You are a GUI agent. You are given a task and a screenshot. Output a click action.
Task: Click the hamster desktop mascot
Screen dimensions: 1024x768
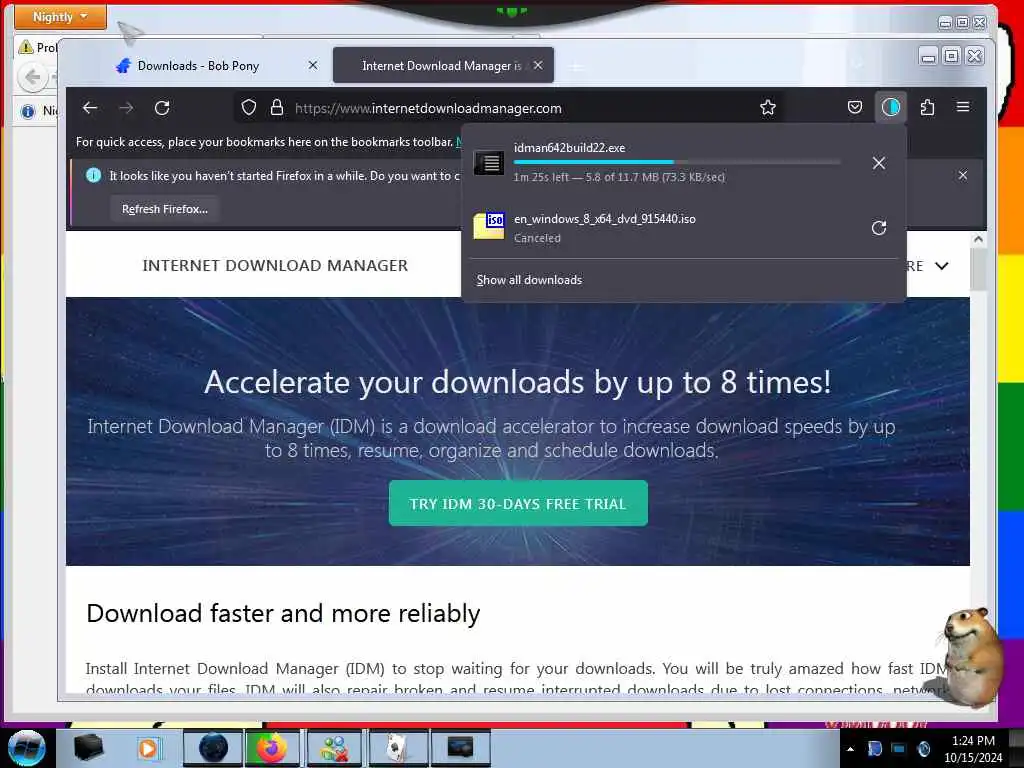tap(972, 658)
